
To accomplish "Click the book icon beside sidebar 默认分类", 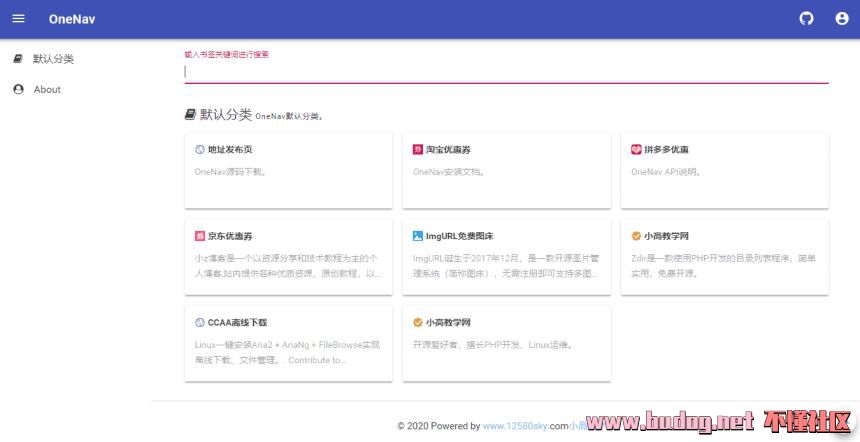I will coord(18,59).
